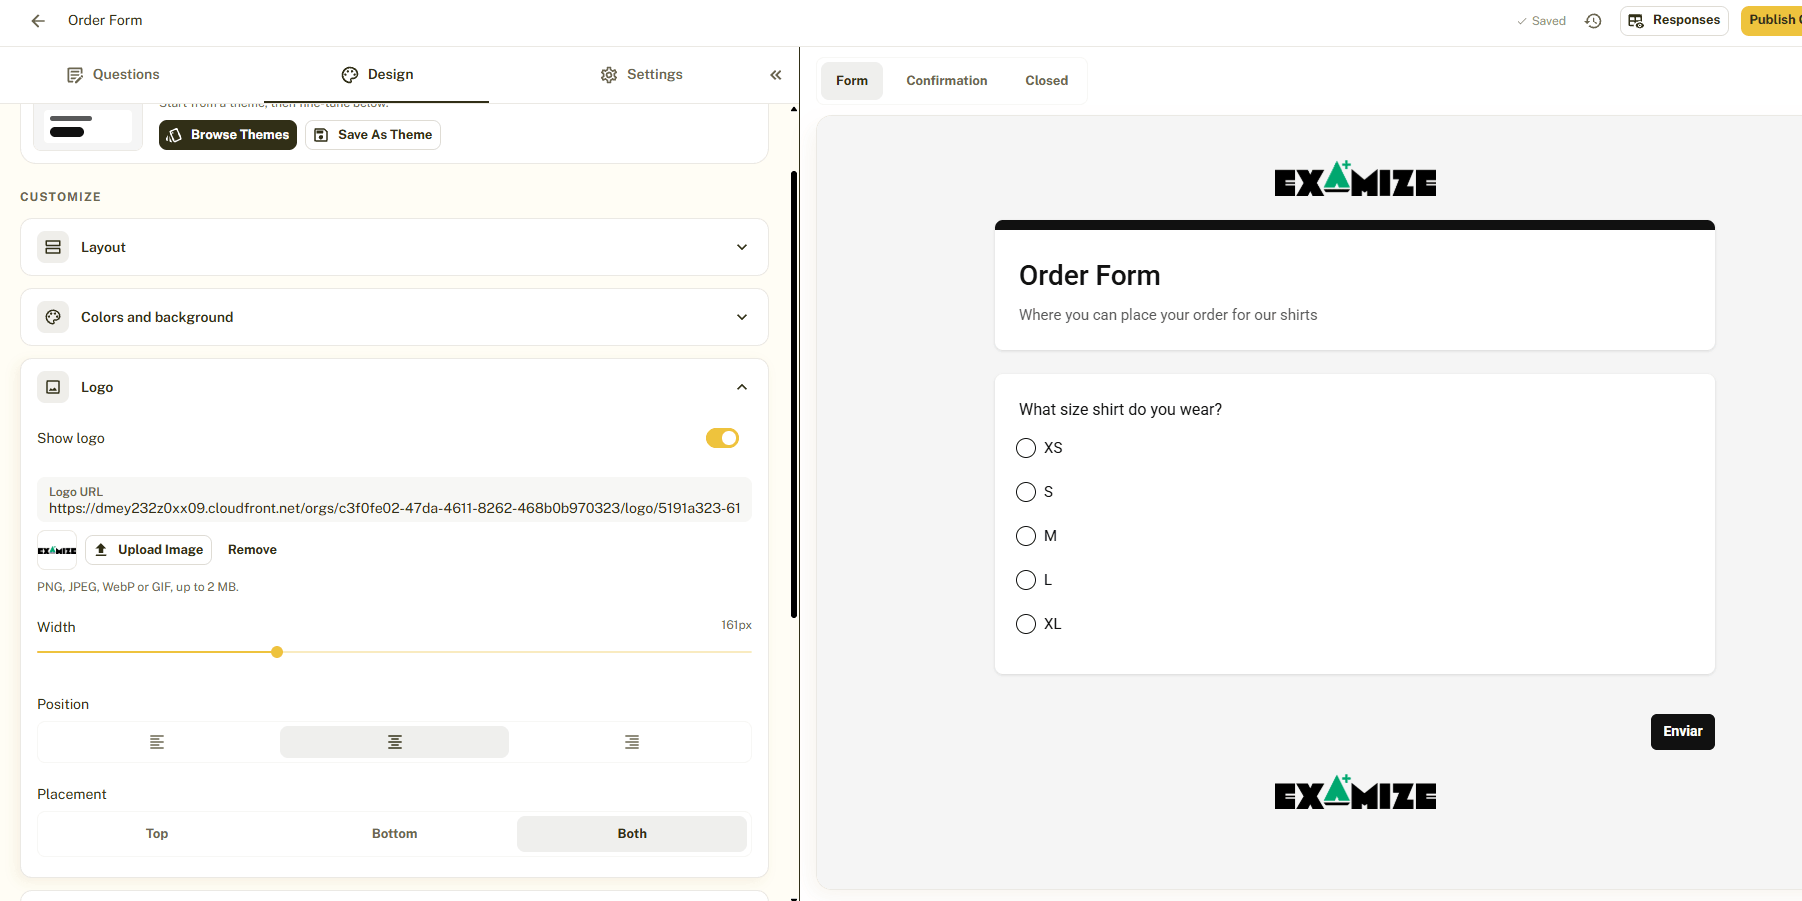Align logo position to the center
Screen dimensions: 1802x901
394,742
